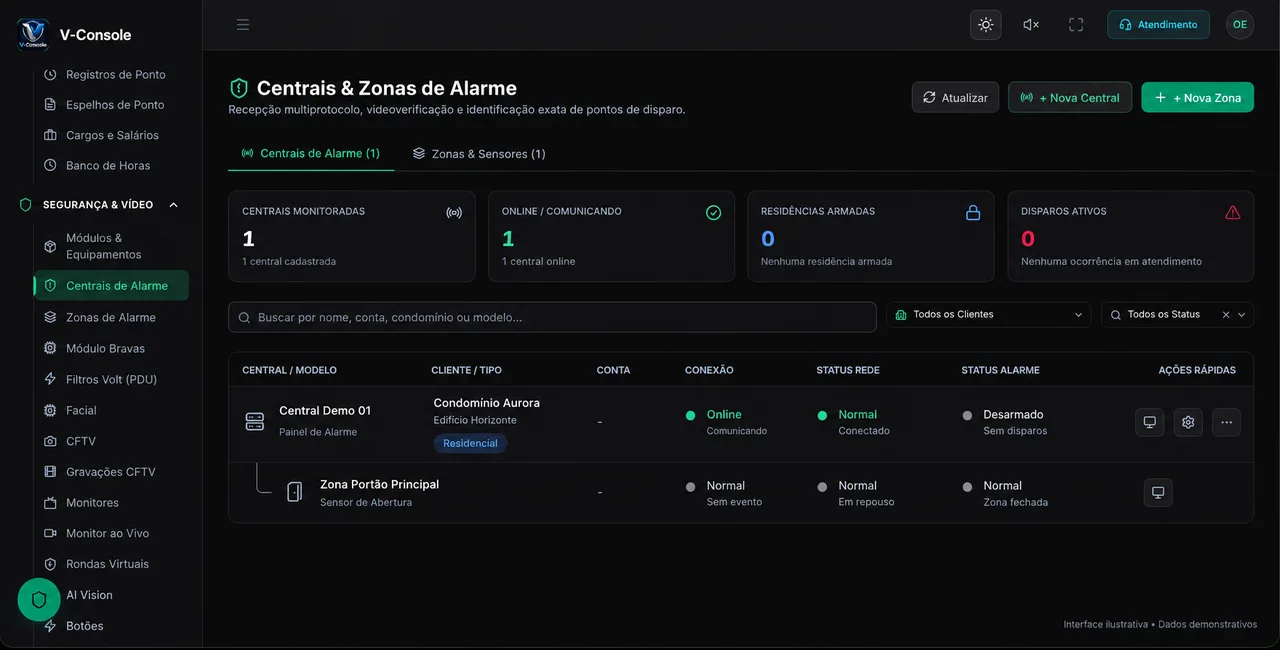Enter fullscreen with the expand icon

(x=1076, y=25)
